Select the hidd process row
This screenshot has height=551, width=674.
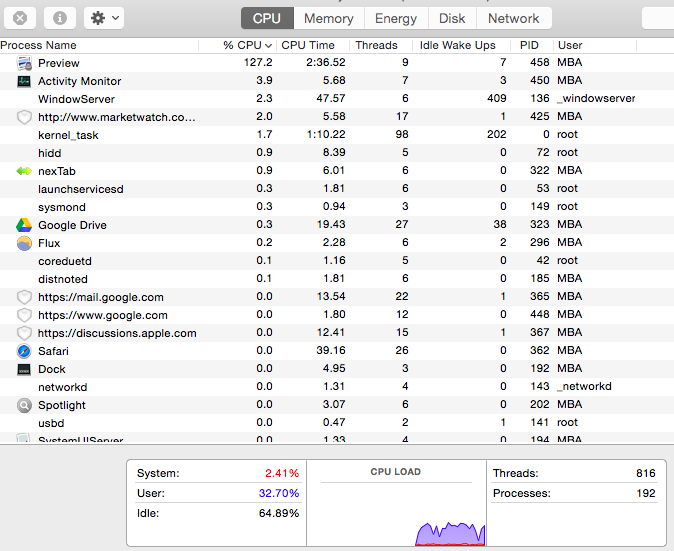coord(337,153)
